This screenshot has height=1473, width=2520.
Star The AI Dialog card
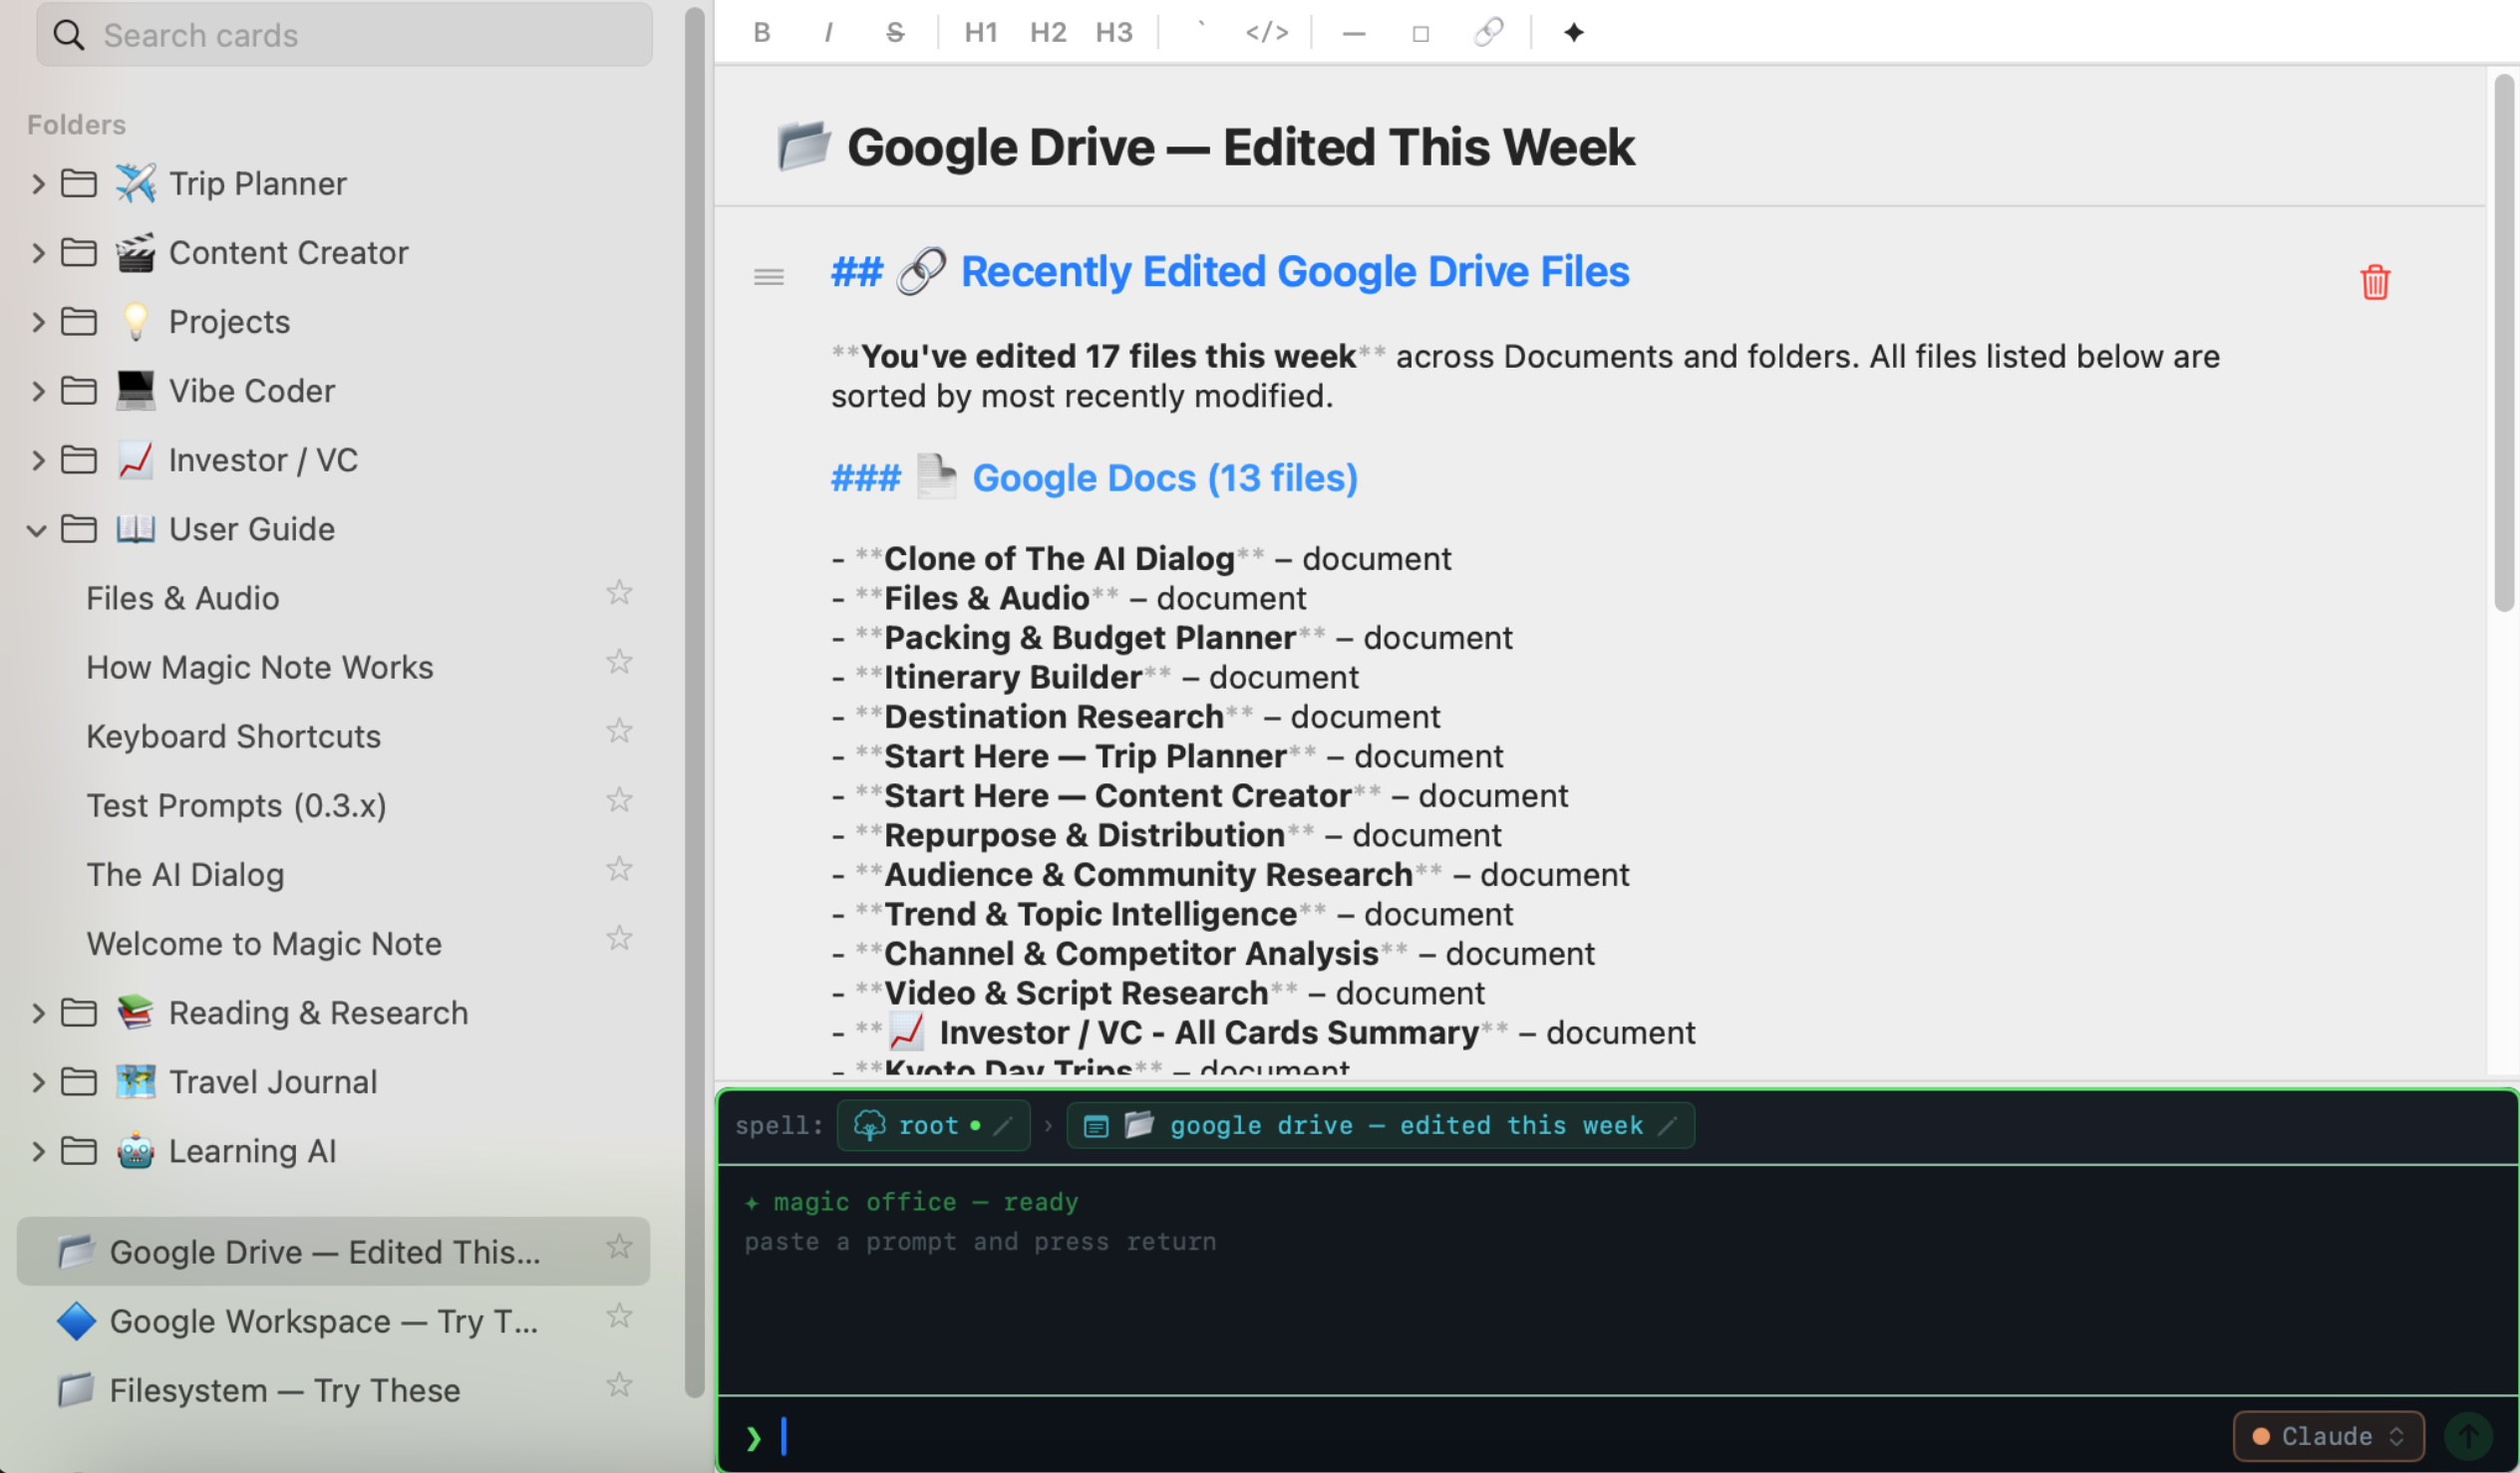coord(619,869)
